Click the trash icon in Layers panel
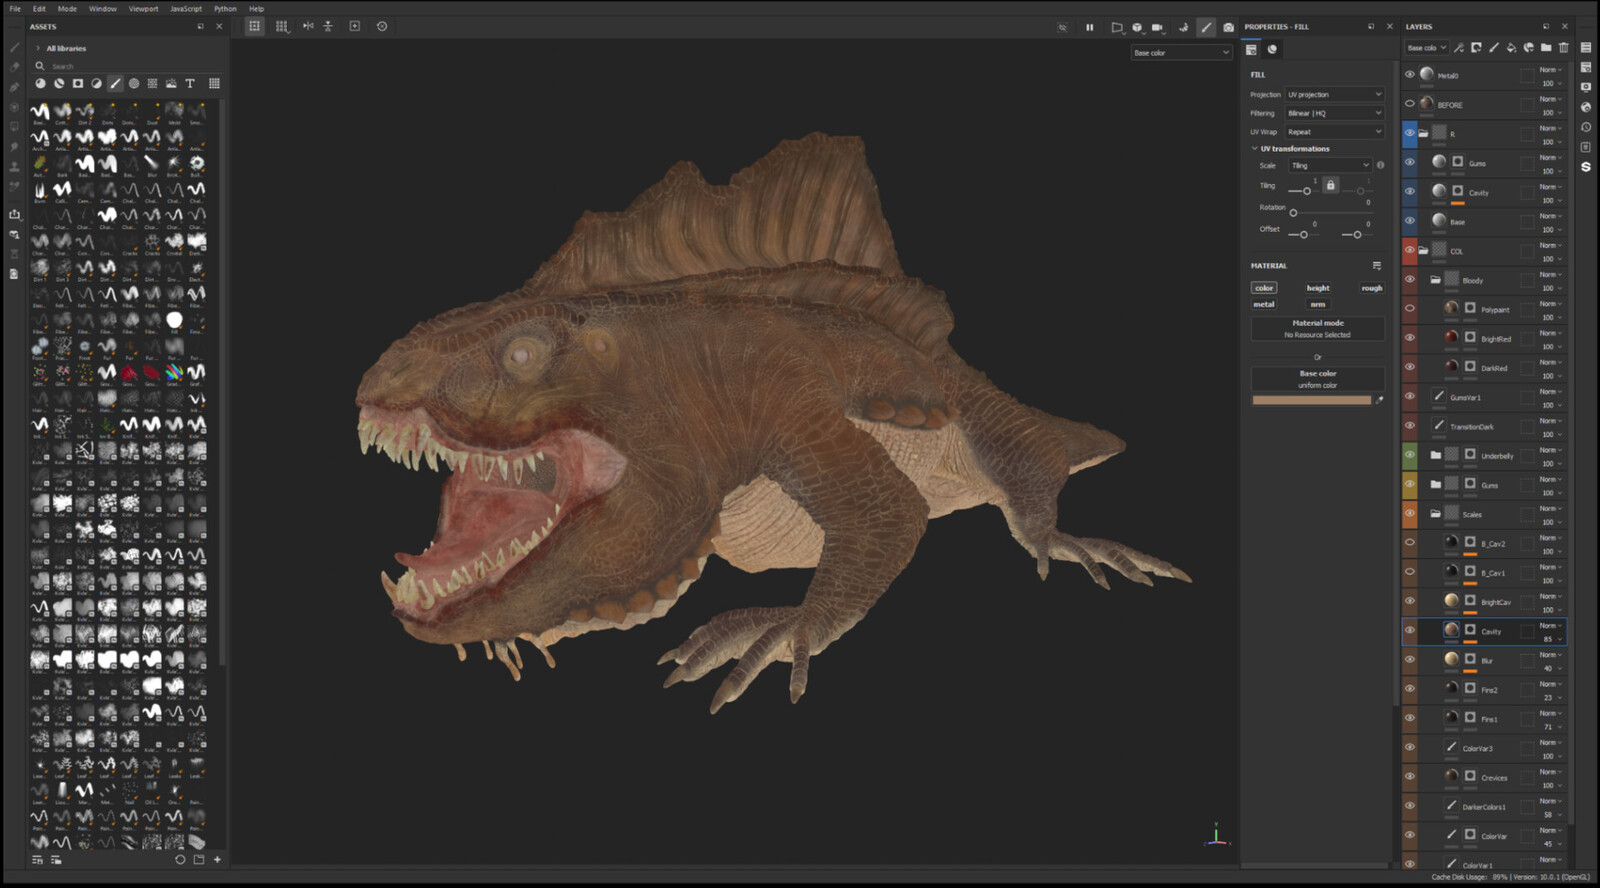Viewport: 1600px width, 888px height. (x=1564, y=48)
